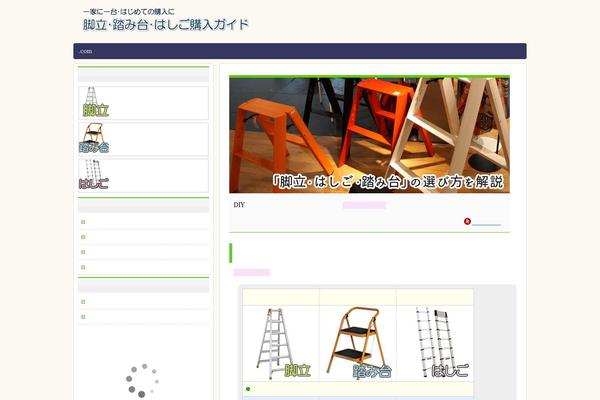Click the green dot below the table images
The height and width of the screenshot is (400, 600).
coord(248,389)
